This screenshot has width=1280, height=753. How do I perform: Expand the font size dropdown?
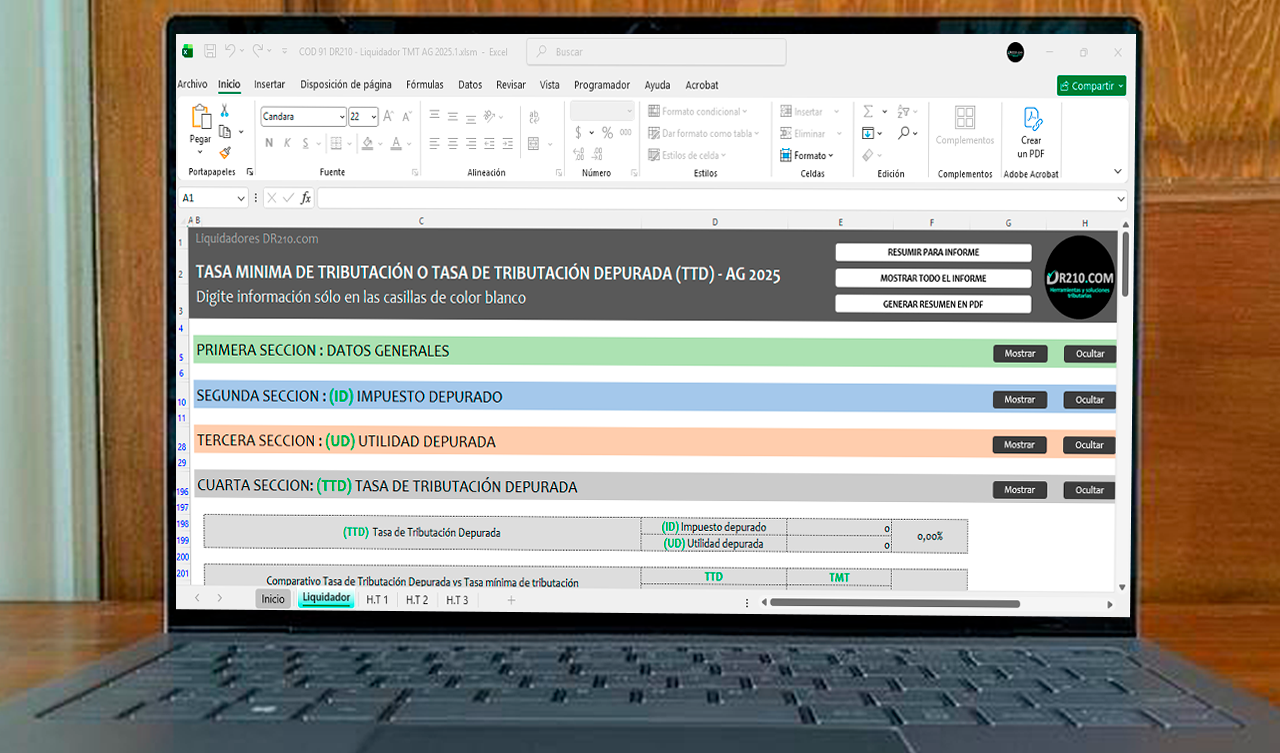tap(374, 117)
